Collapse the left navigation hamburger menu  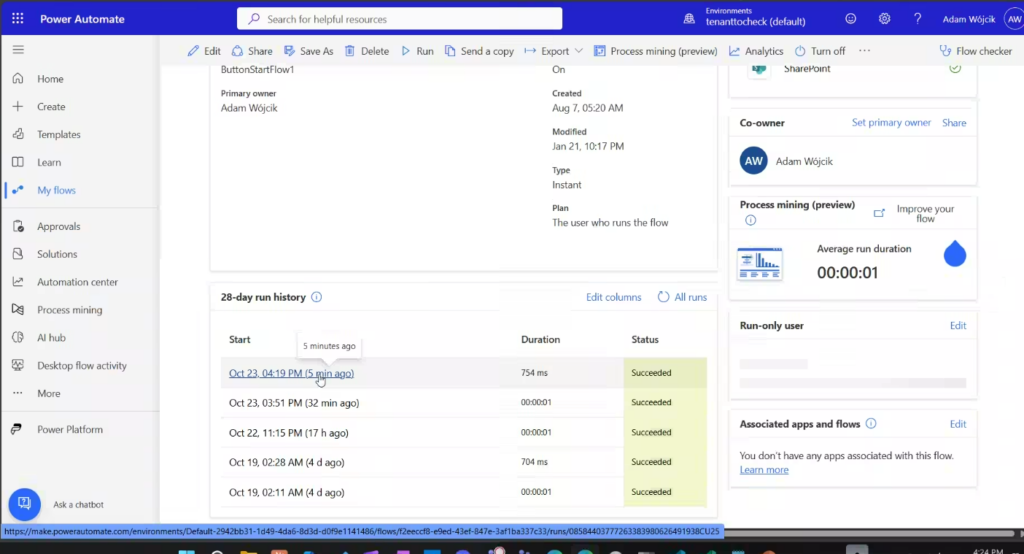tap(18, 50)
